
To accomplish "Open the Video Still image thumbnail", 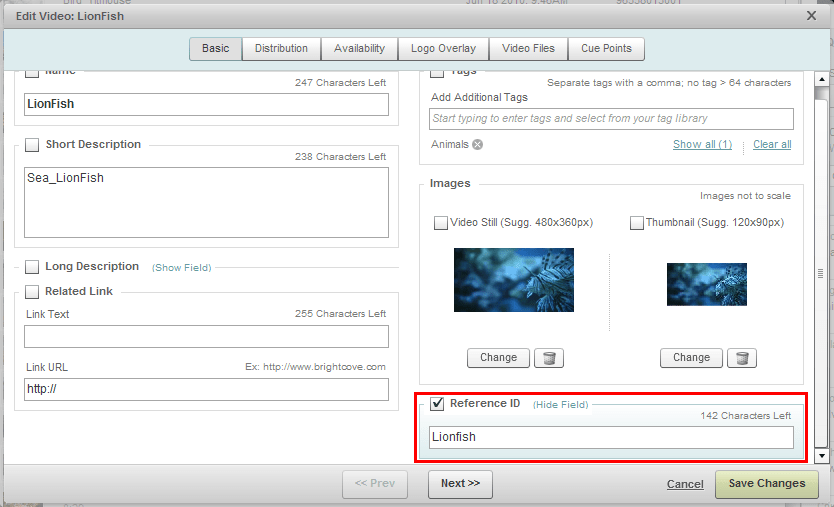I will tap(514, 280).
